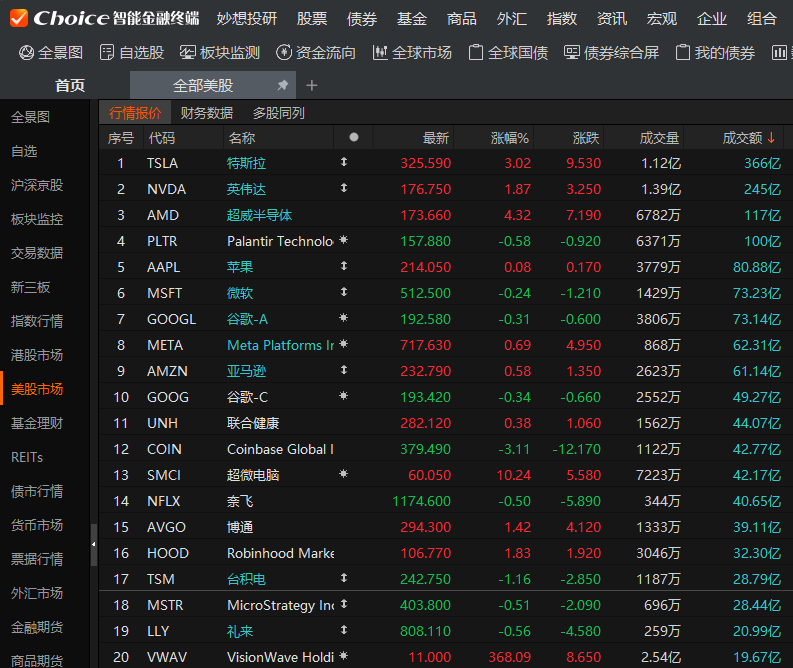Screen dimensions: 793x668
Task: Select the NFLX price 1174.600
Action: tap(421, 501)
